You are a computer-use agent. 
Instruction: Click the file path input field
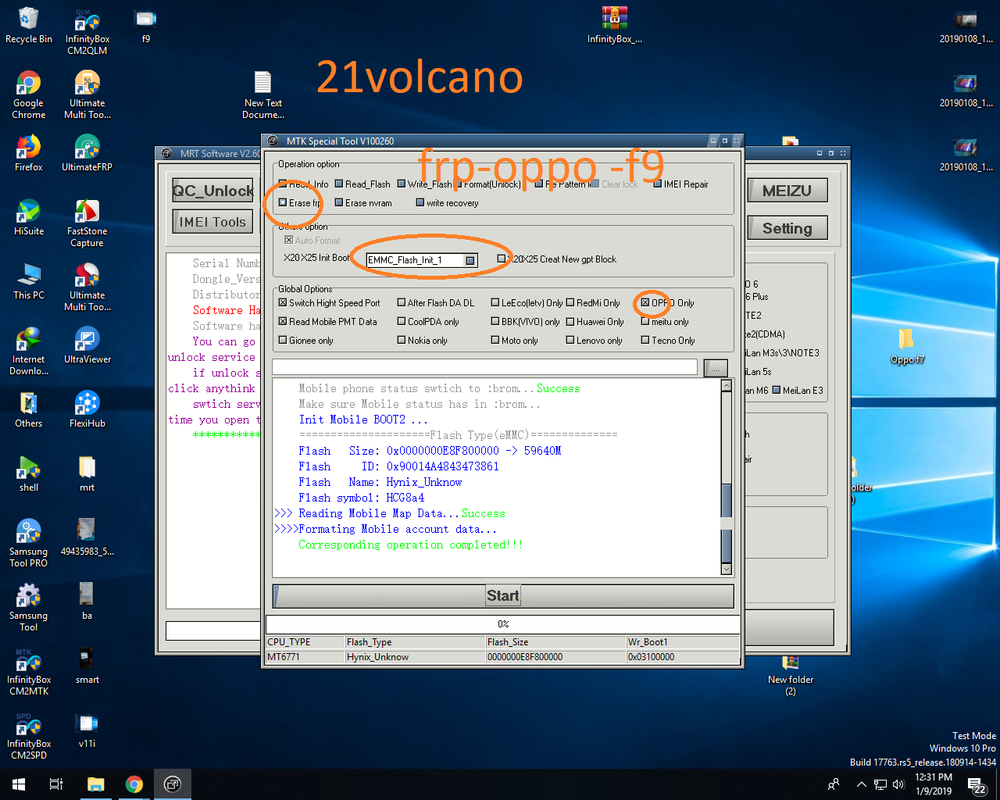tap(485, 367)
